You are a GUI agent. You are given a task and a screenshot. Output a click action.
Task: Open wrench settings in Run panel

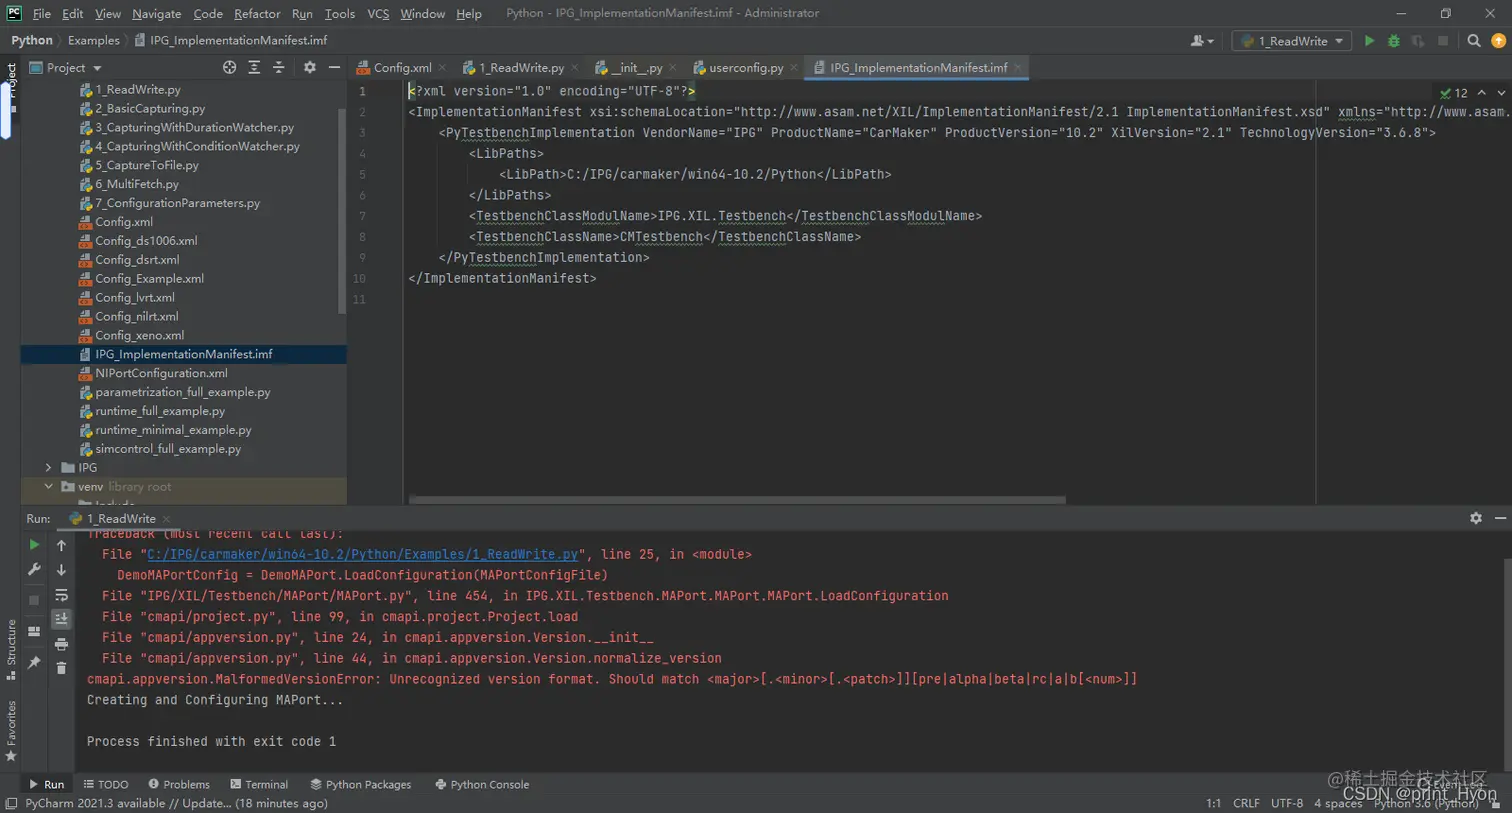34,569
